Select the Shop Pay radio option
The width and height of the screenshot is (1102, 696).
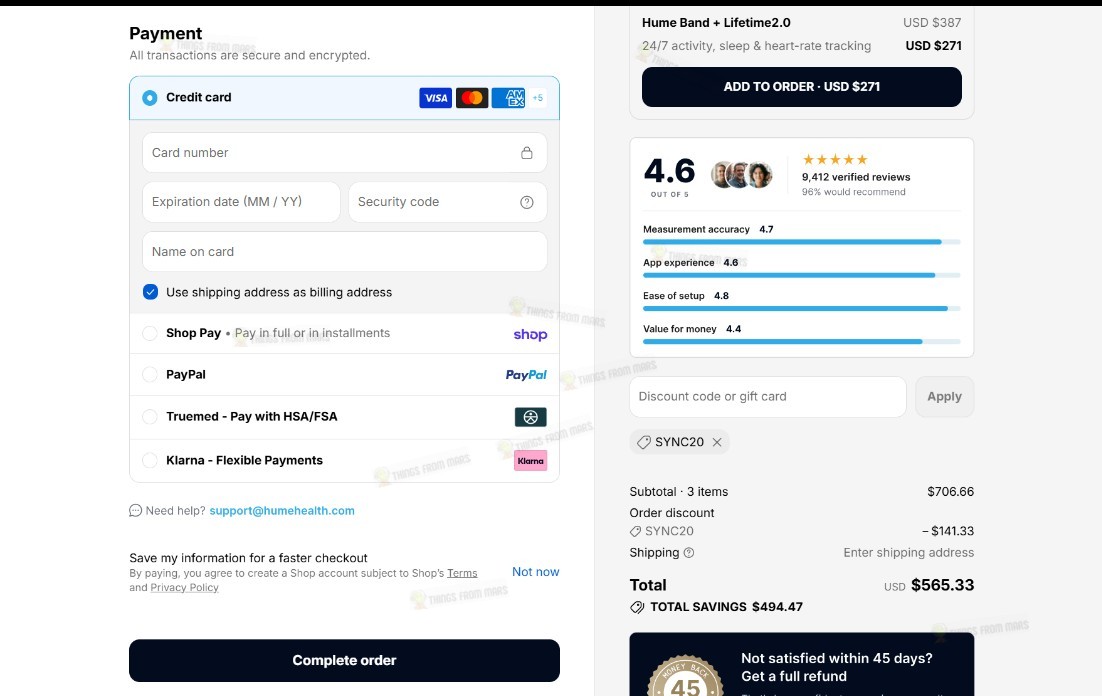point(150,333)
